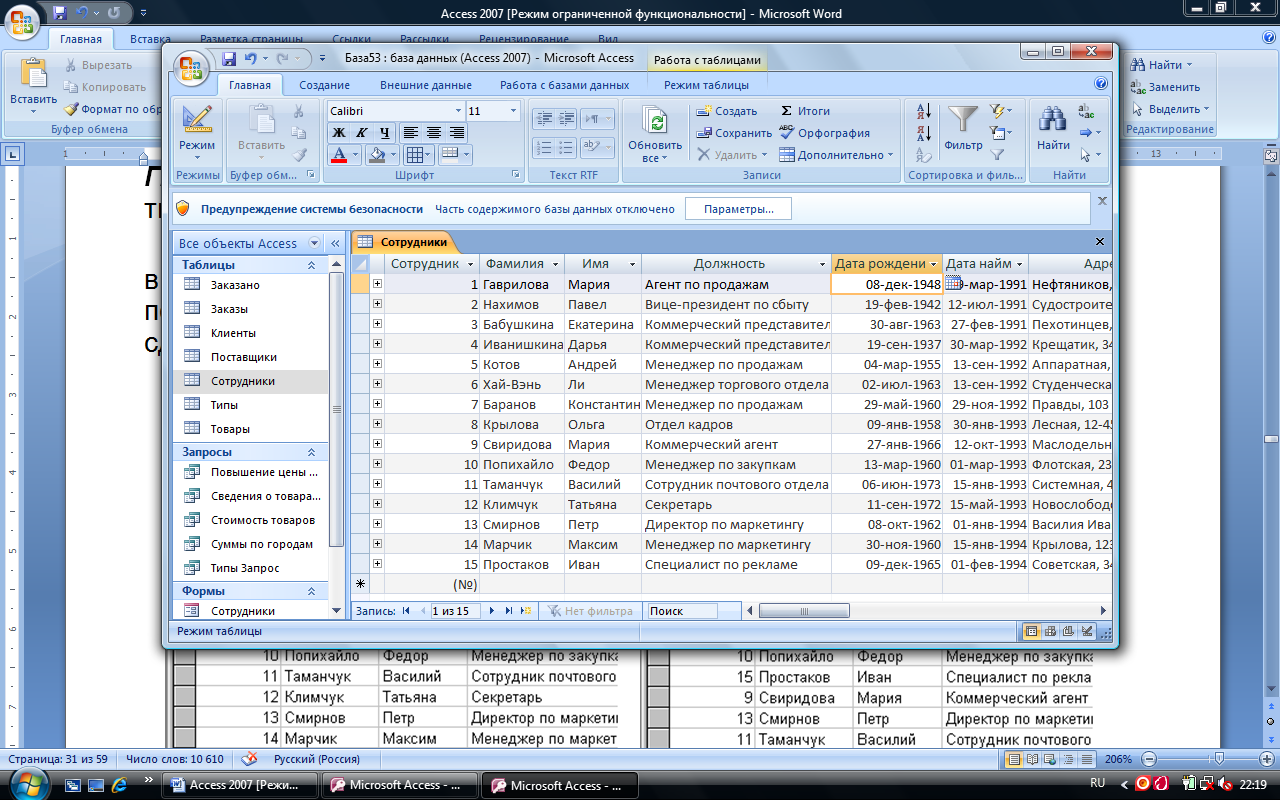
Task: Open the Режим таблицы ribbon tab
Action: pos(706,85)
